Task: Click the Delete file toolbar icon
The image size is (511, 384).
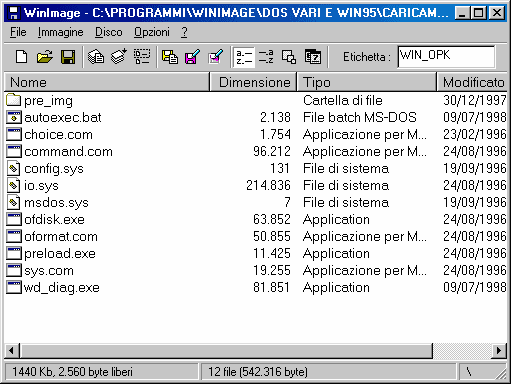Action: pos(216,57)
